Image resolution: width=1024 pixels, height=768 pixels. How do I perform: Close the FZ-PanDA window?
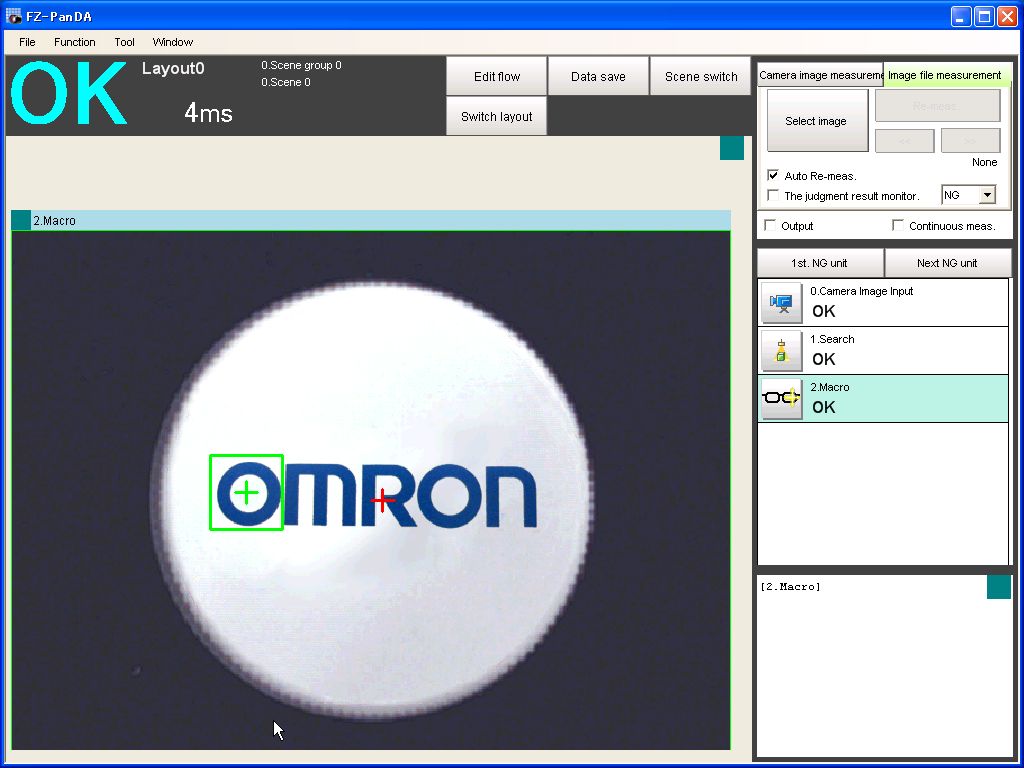click(x=1007, y=16)
